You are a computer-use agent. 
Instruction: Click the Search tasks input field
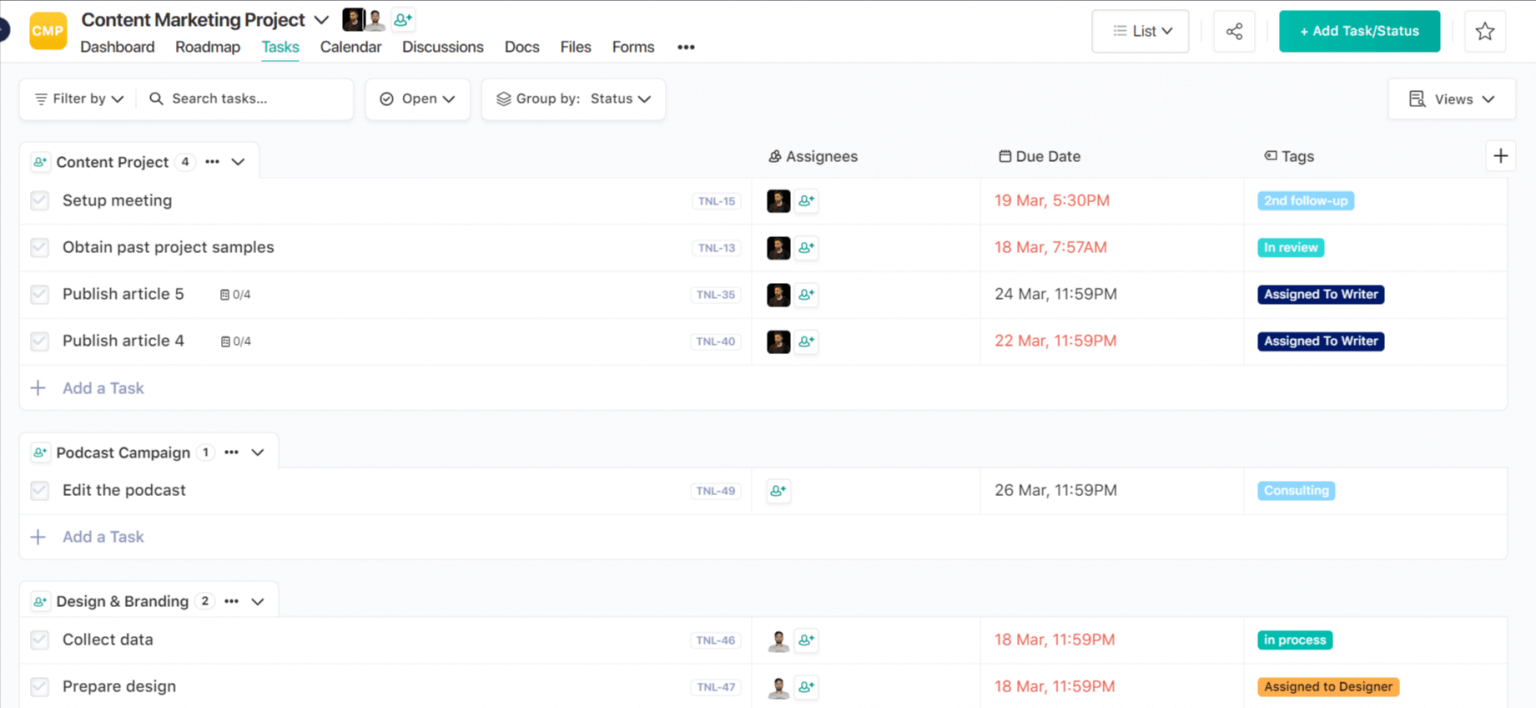coord(245,99)
